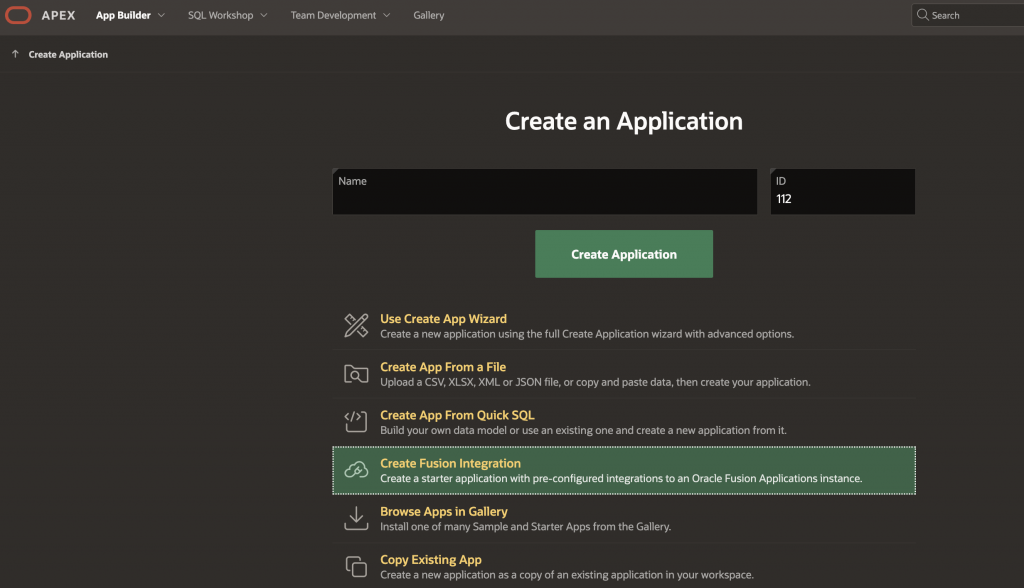This screenshot has height=588, width=1024.
Task: Click the Fusion Integration cloud icon
Action: tap(356, 470)
